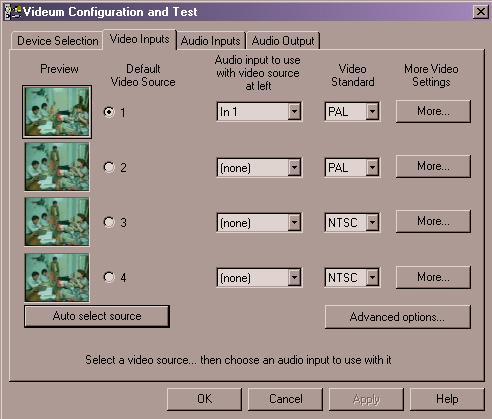The height and width of the screenshot is (419, 492).
Task: Click preview thumbnail for source 3
Action: coord(57,222)
